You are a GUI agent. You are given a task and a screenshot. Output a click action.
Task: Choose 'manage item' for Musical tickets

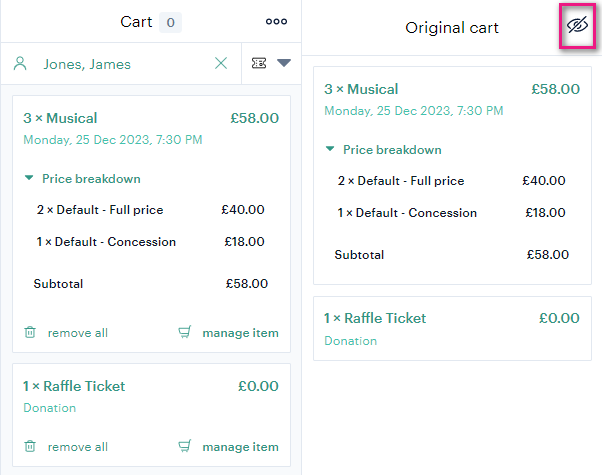(240, 333)
